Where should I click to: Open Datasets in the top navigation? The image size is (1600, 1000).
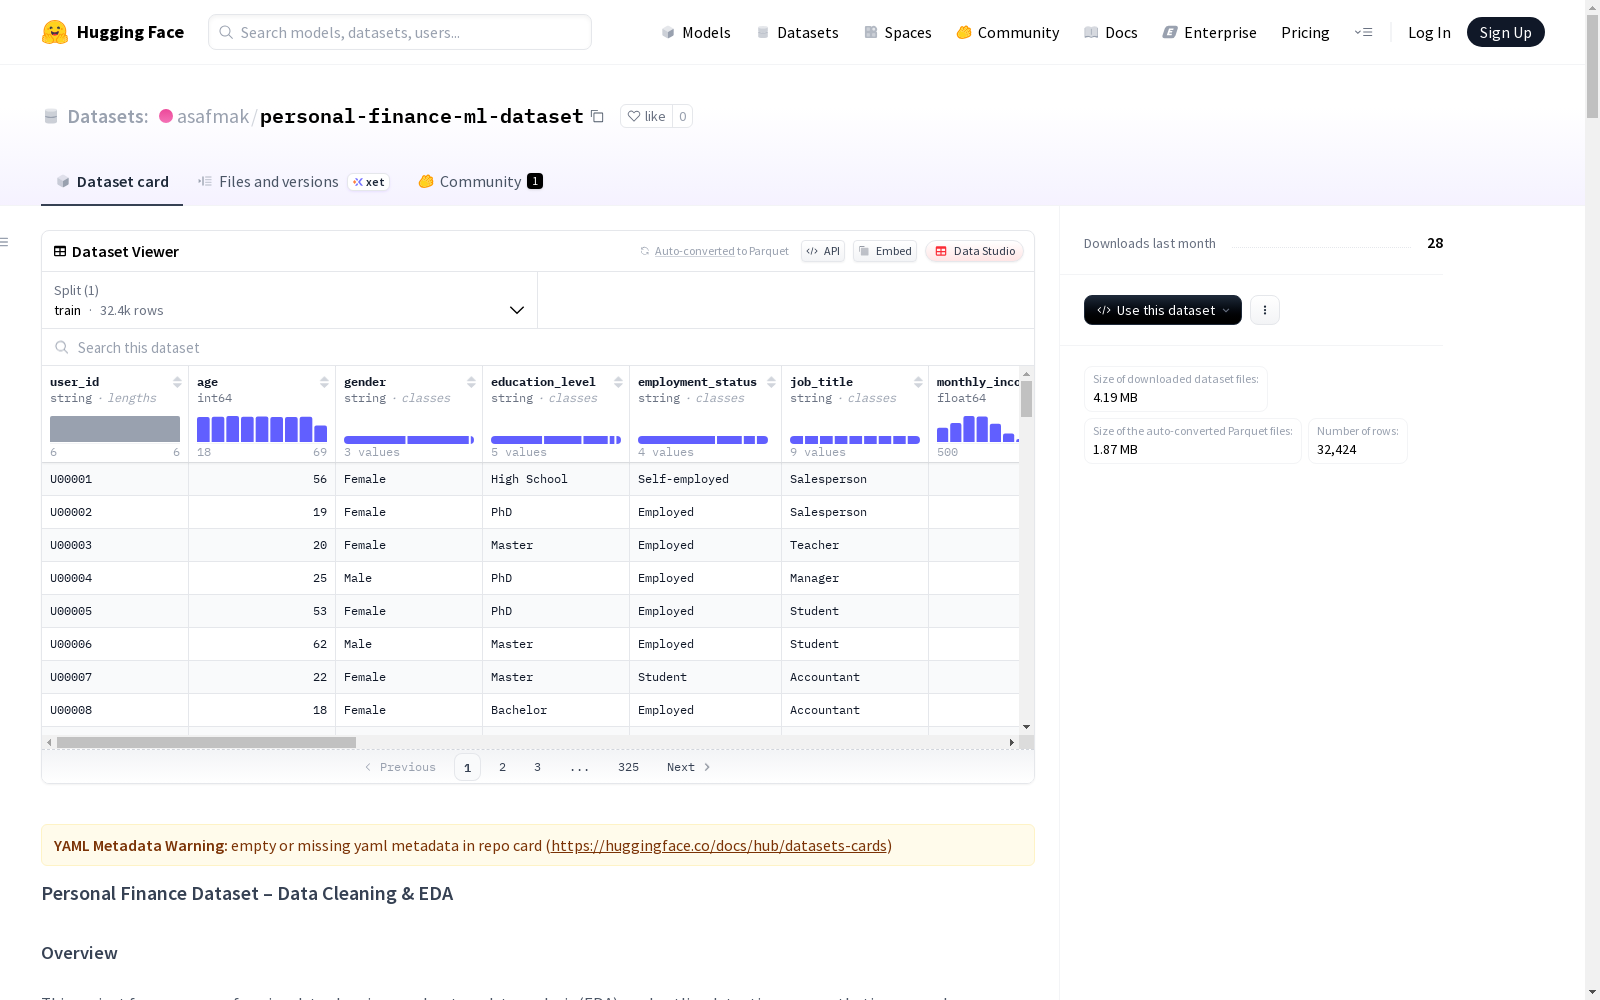coord(797,32)
